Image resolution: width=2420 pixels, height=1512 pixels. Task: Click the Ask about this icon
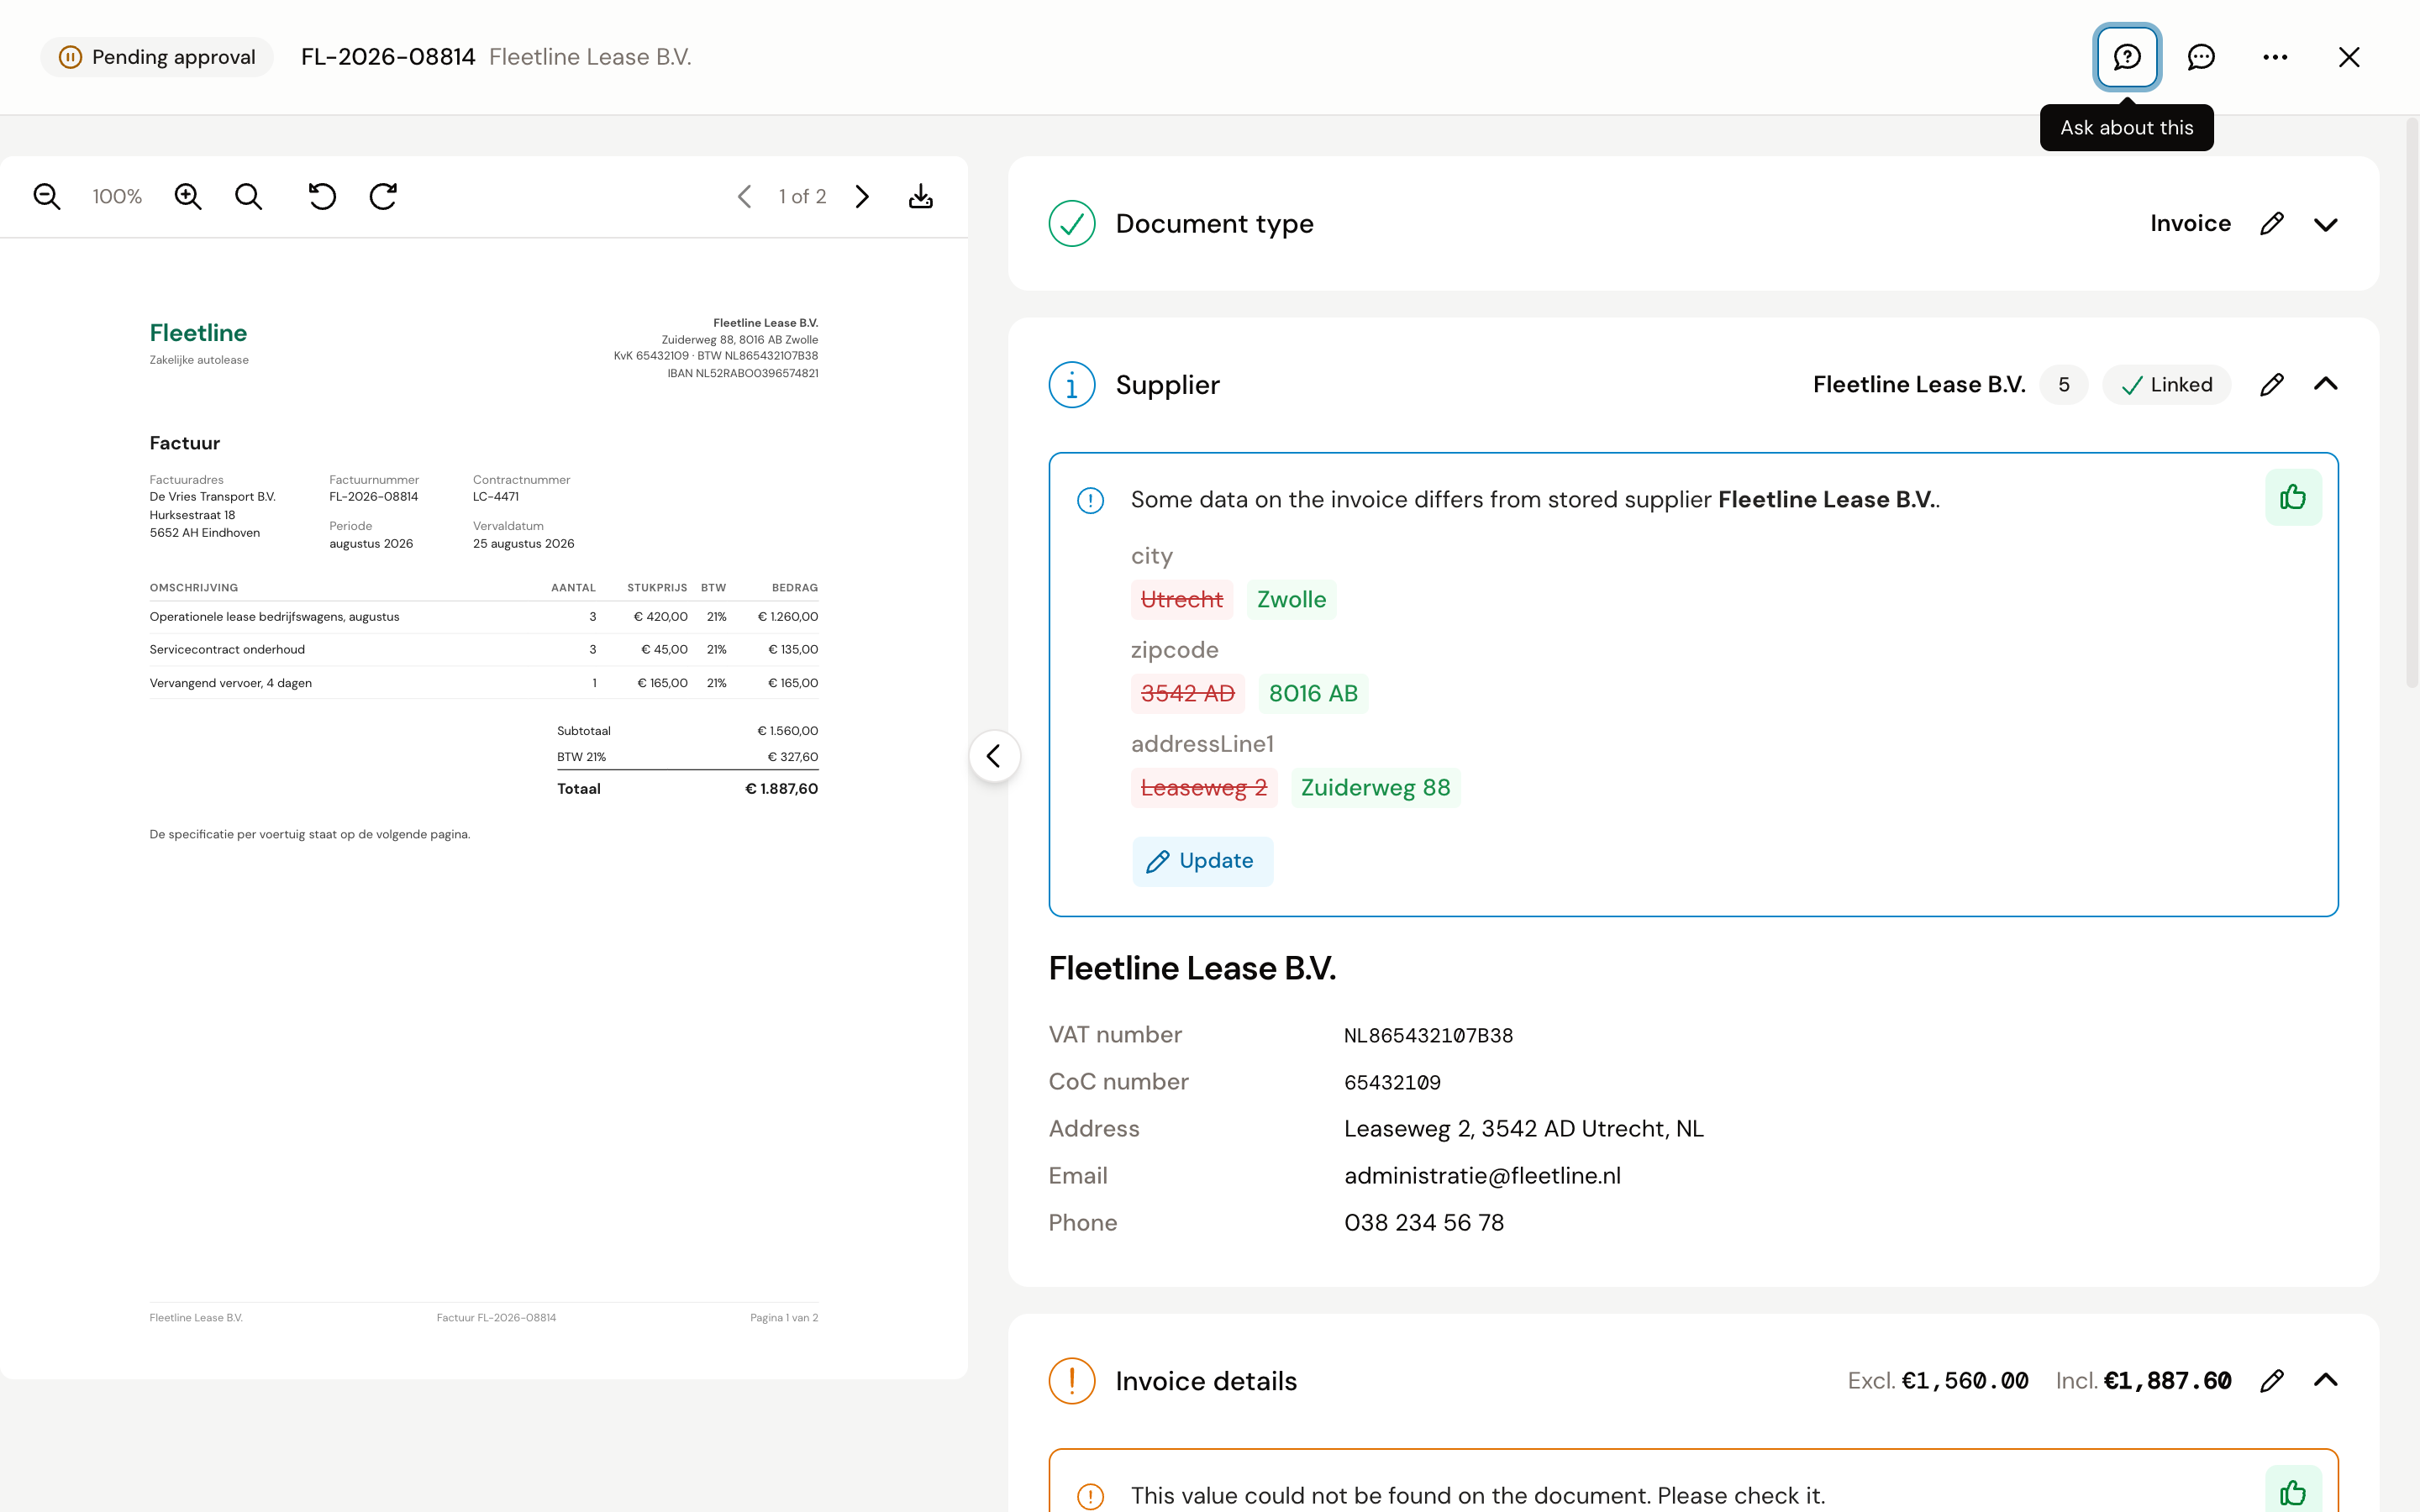pyautogui.click(x=2127, y=57)
